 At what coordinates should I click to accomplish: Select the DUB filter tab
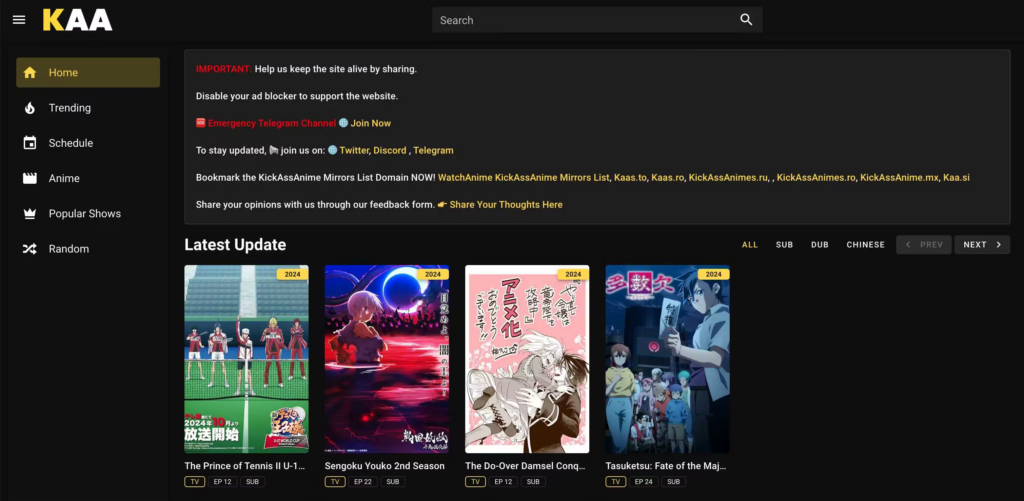click(x=820, y=245)
